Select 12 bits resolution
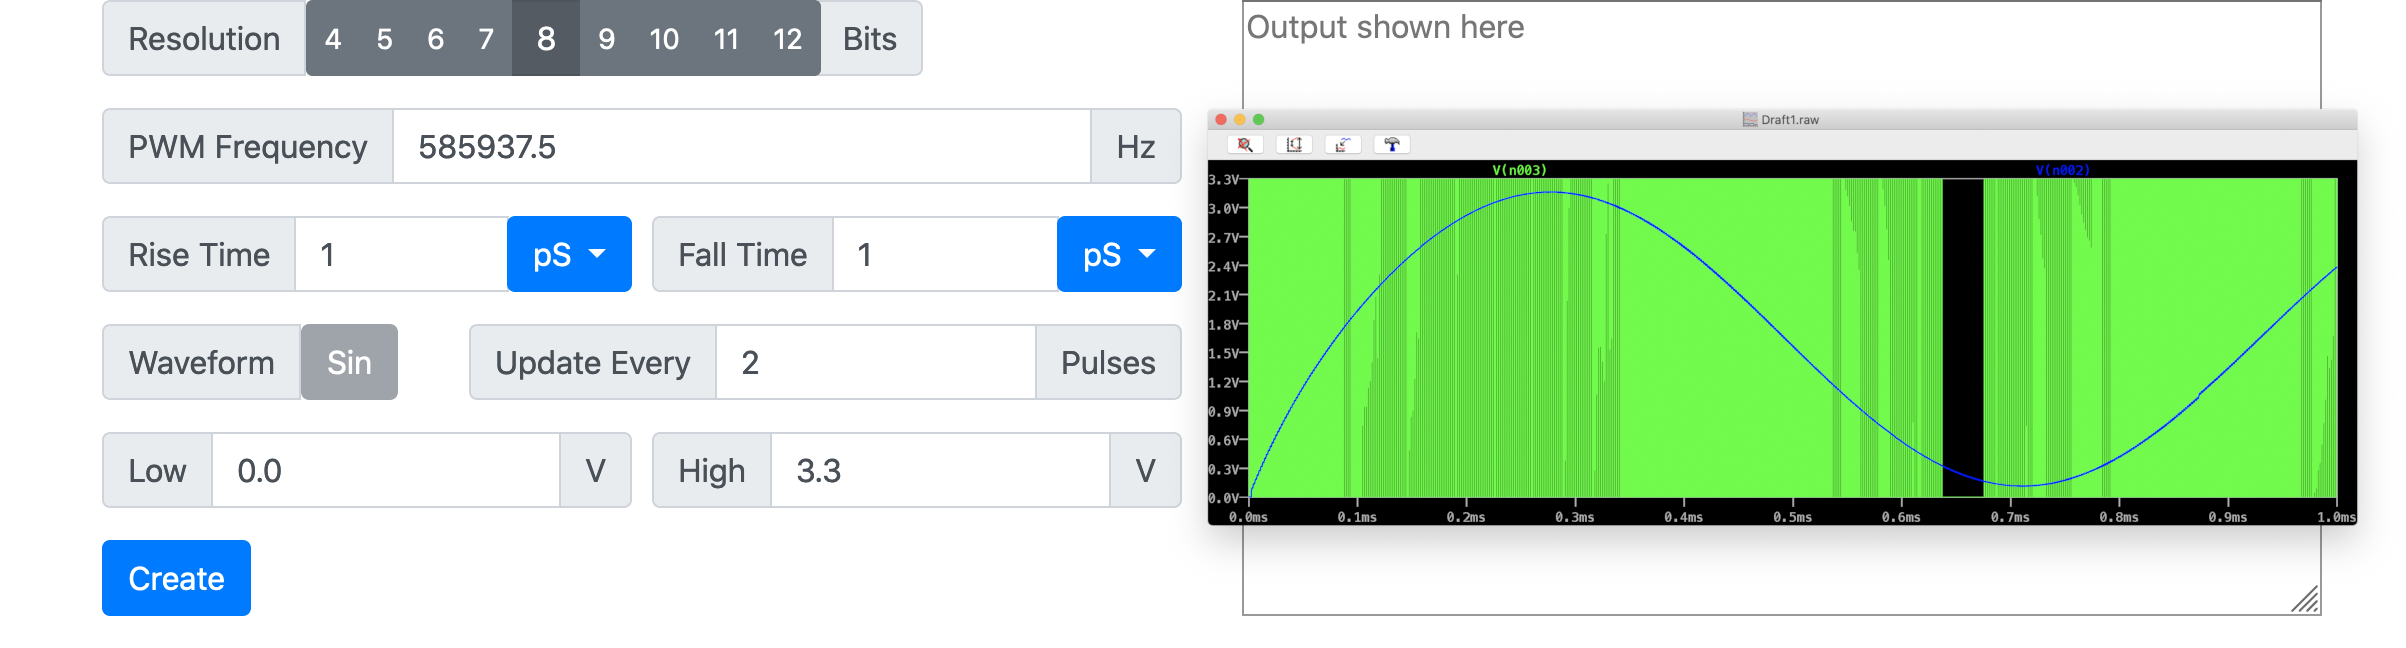This screenshot has height=648, width=2406. 788,39
